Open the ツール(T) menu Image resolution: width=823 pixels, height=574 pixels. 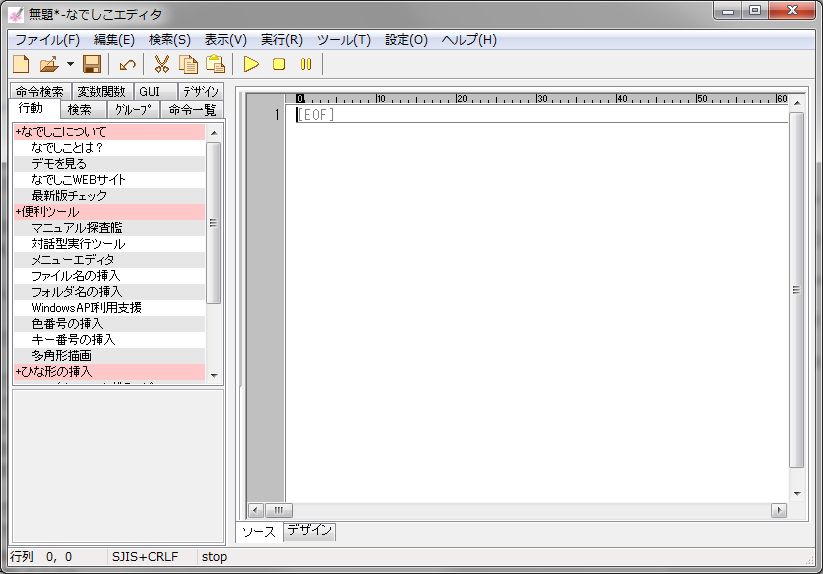pyautogui.click(x=344, y=40)
